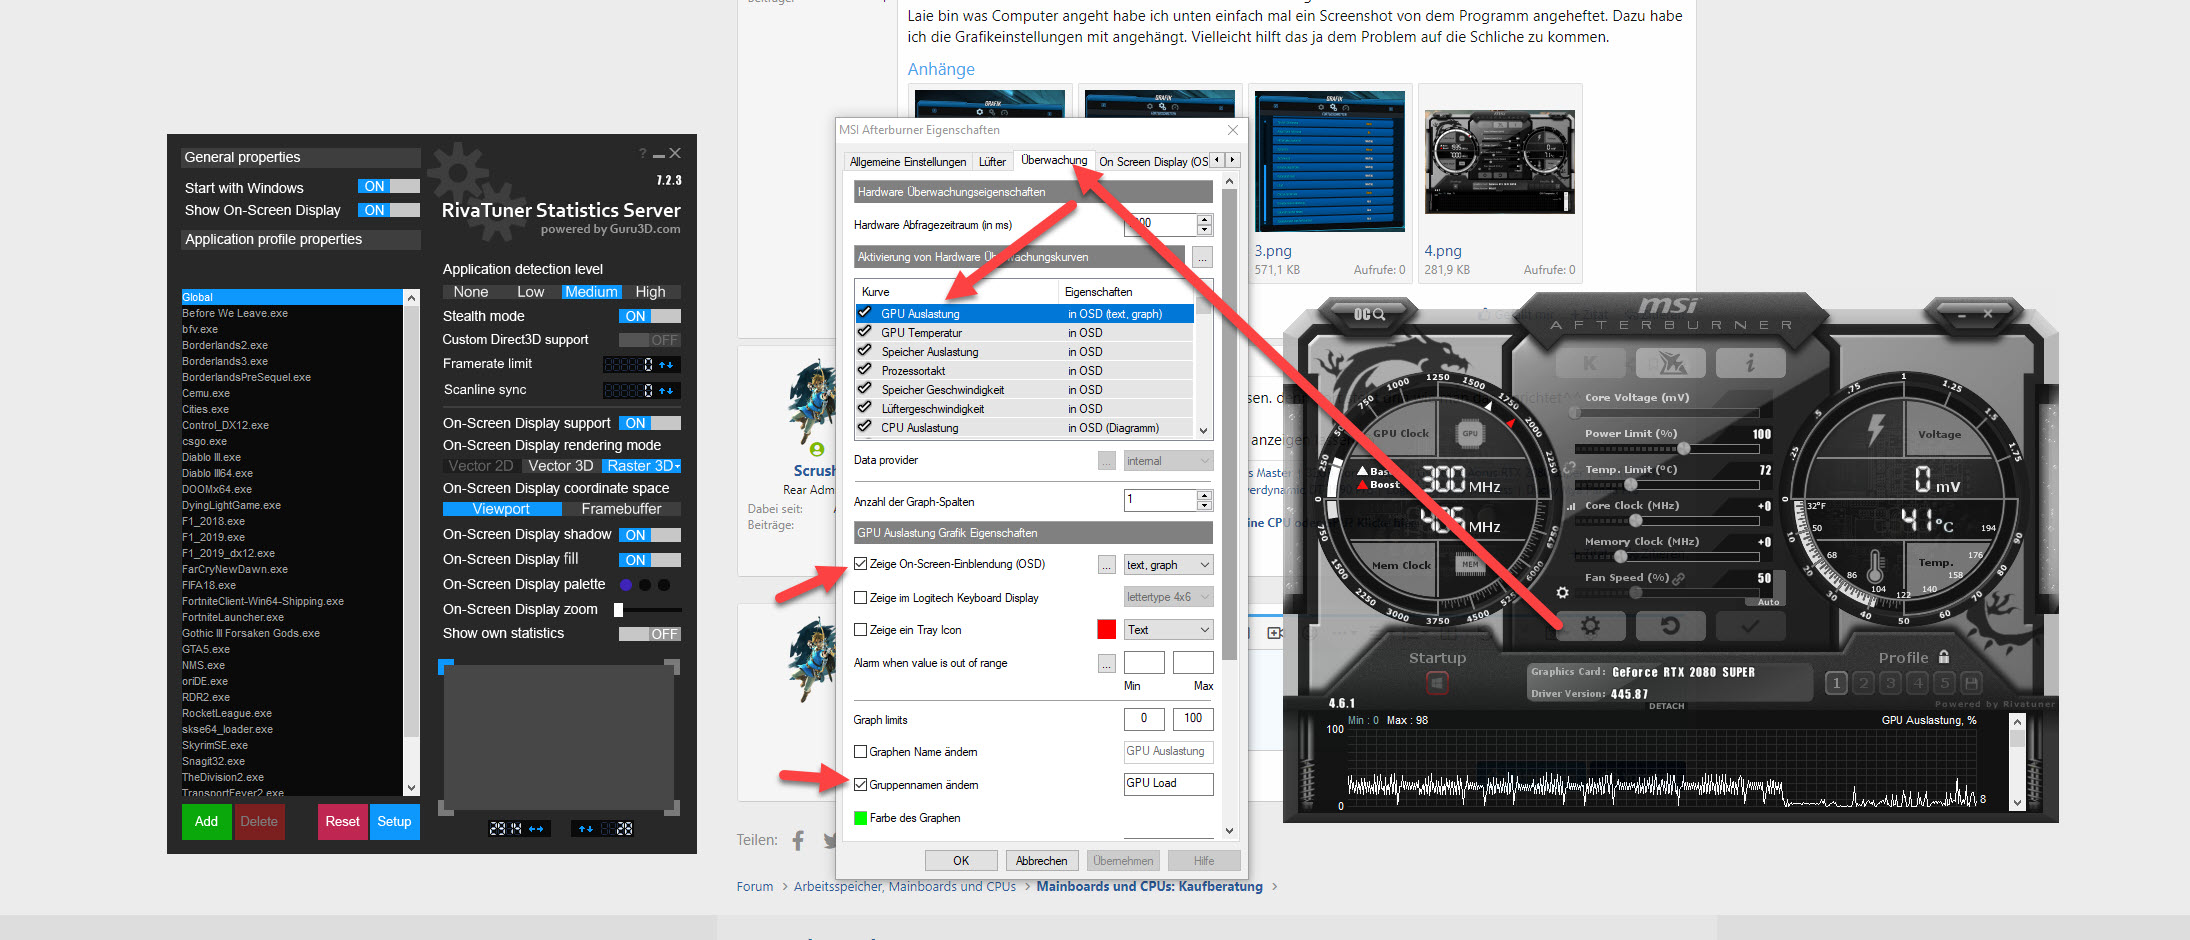
Task: Open RivaTuner help question mark
Action: 642,153
